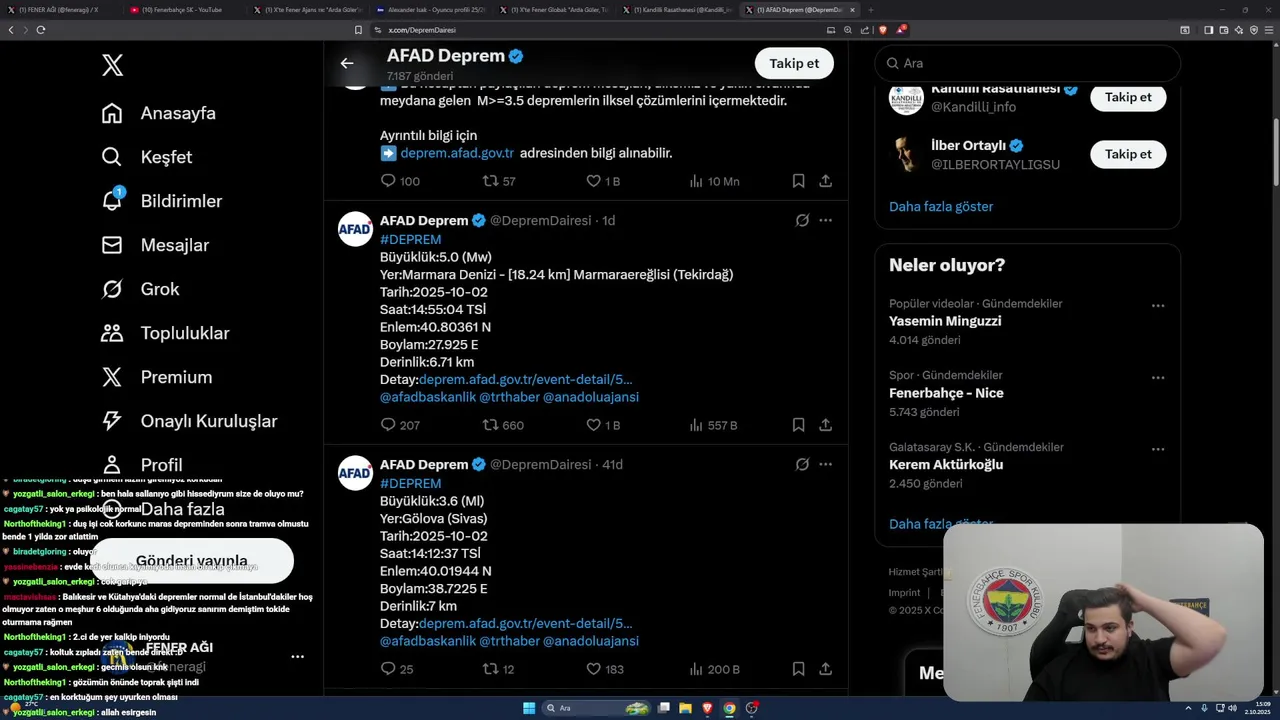Open more options for Kerem Aktürkoğlu trend

(x=1157, y=450)
